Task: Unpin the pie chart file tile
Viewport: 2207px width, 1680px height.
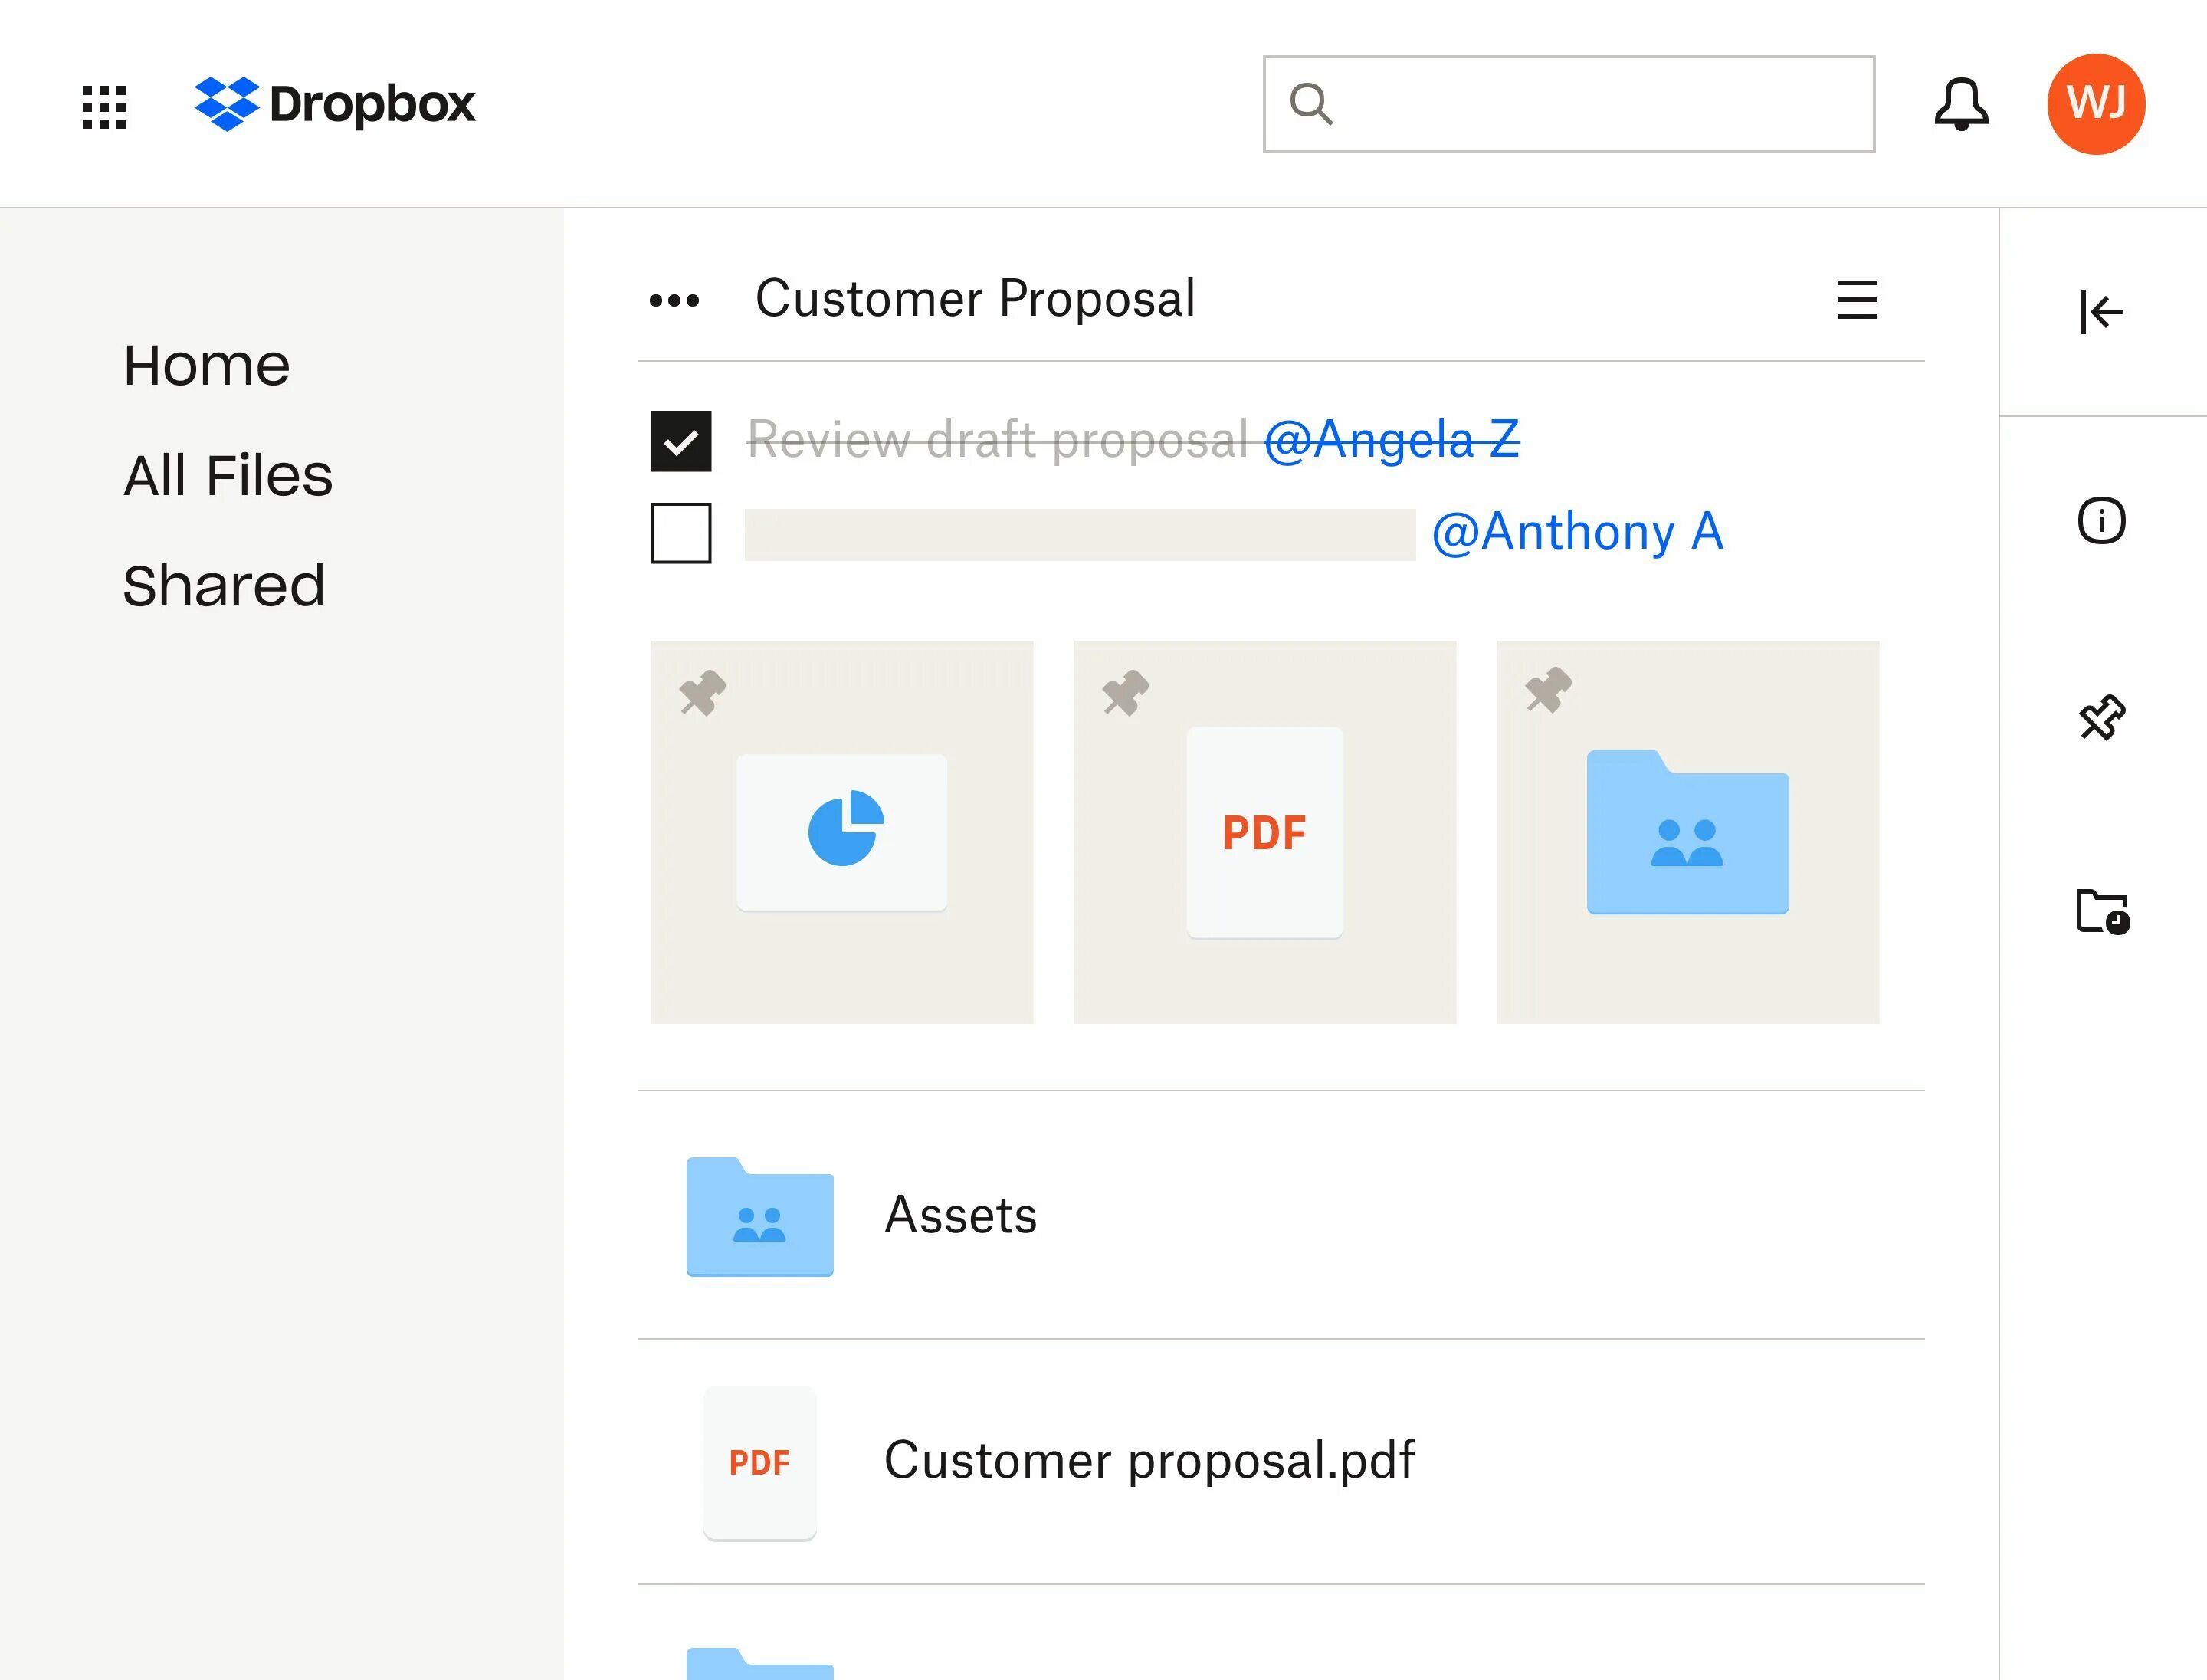Action: 702,692
